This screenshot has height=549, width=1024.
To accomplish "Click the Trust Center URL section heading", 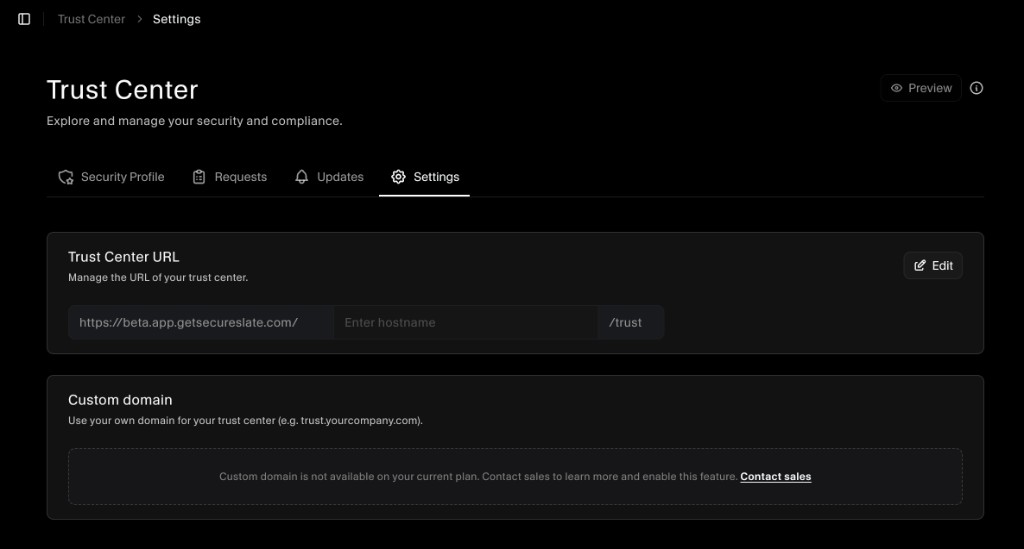I will 123,257.
